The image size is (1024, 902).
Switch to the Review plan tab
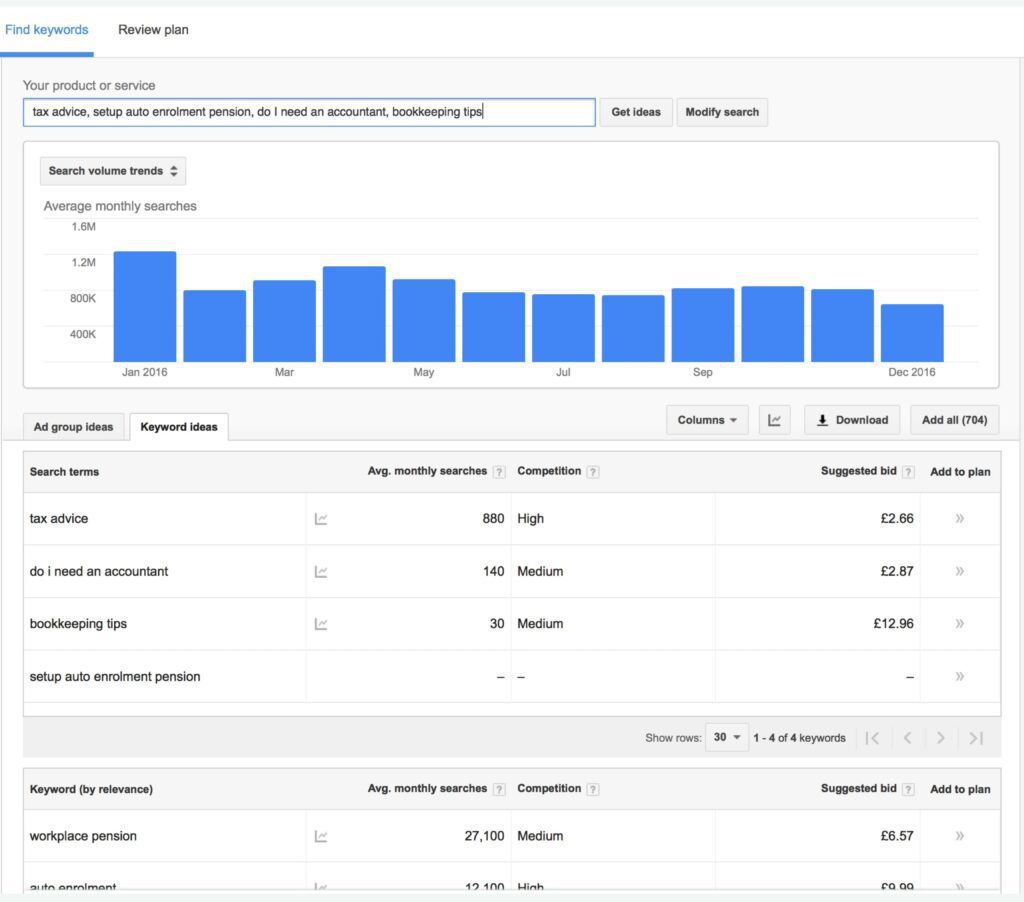point(152,30)
